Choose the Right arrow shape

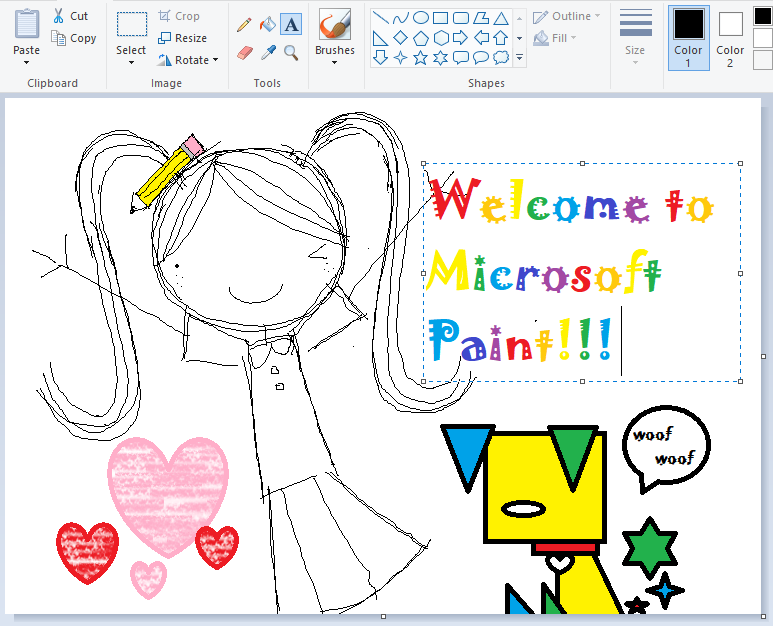460,38
